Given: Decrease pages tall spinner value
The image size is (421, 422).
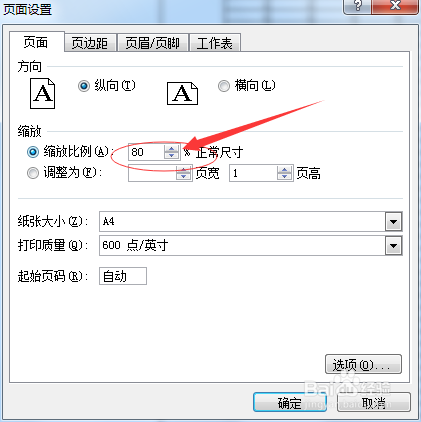Looking at the screenshot, I should (x=284, y=177).
